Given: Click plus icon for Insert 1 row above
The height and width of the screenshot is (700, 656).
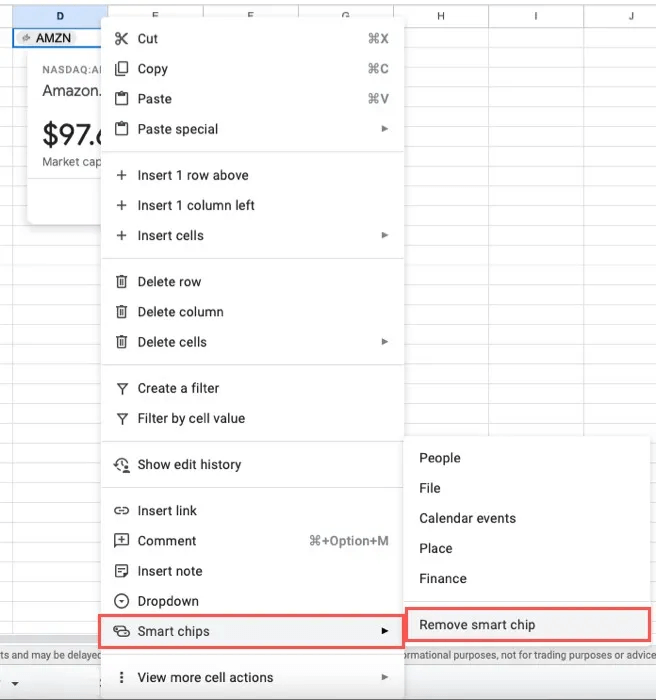Looking at the screenshot, I should (x=121, y=175).
